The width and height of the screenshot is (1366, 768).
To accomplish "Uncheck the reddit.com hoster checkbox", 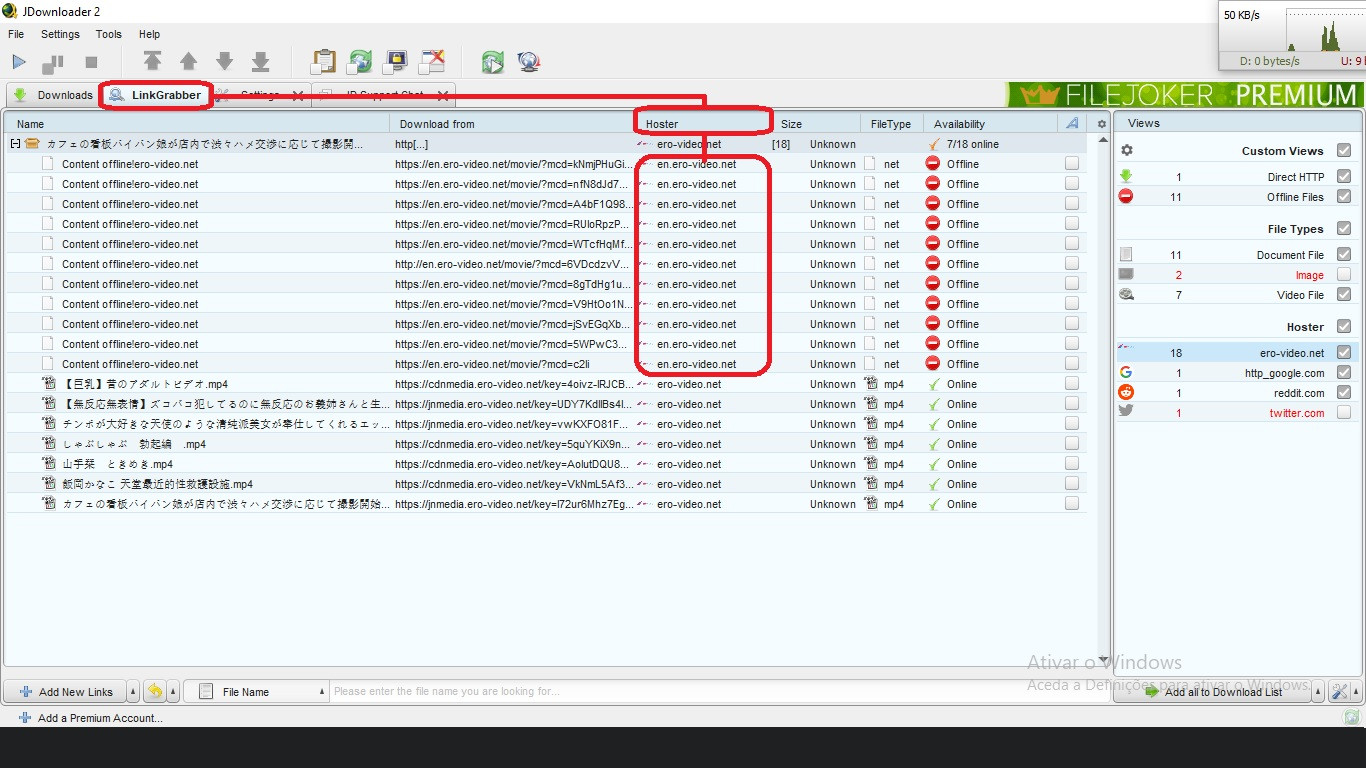I will tap(1344, 392).
